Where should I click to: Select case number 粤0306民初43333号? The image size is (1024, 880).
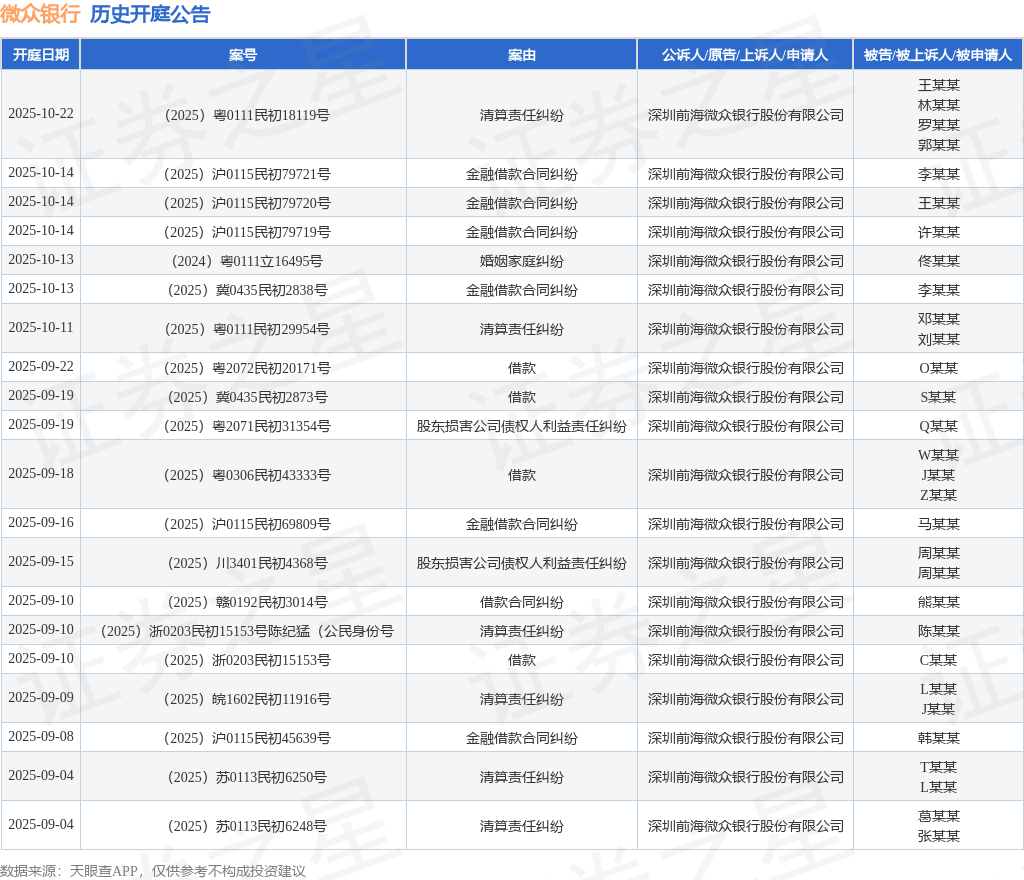pos(247,475)
